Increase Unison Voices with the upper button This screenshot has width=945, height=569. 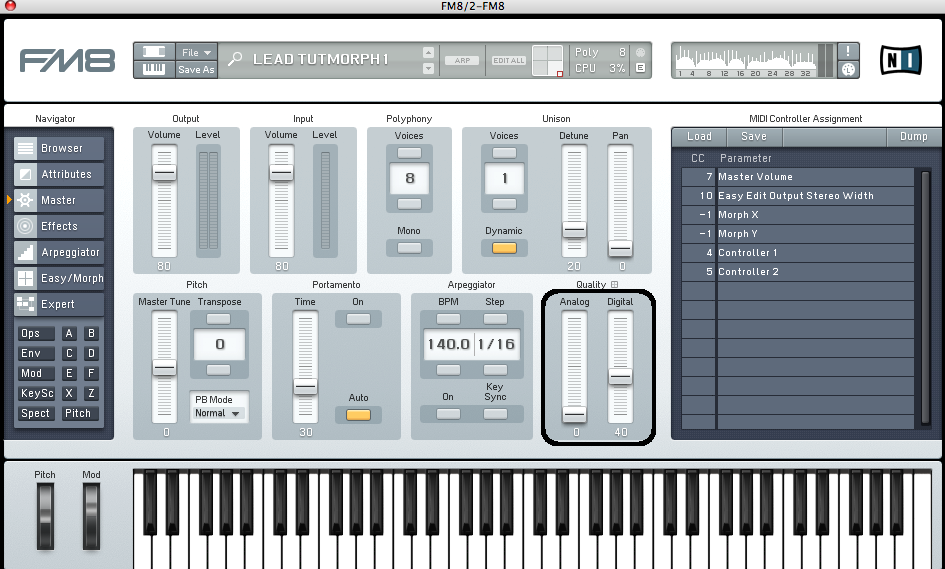(504, 152)
